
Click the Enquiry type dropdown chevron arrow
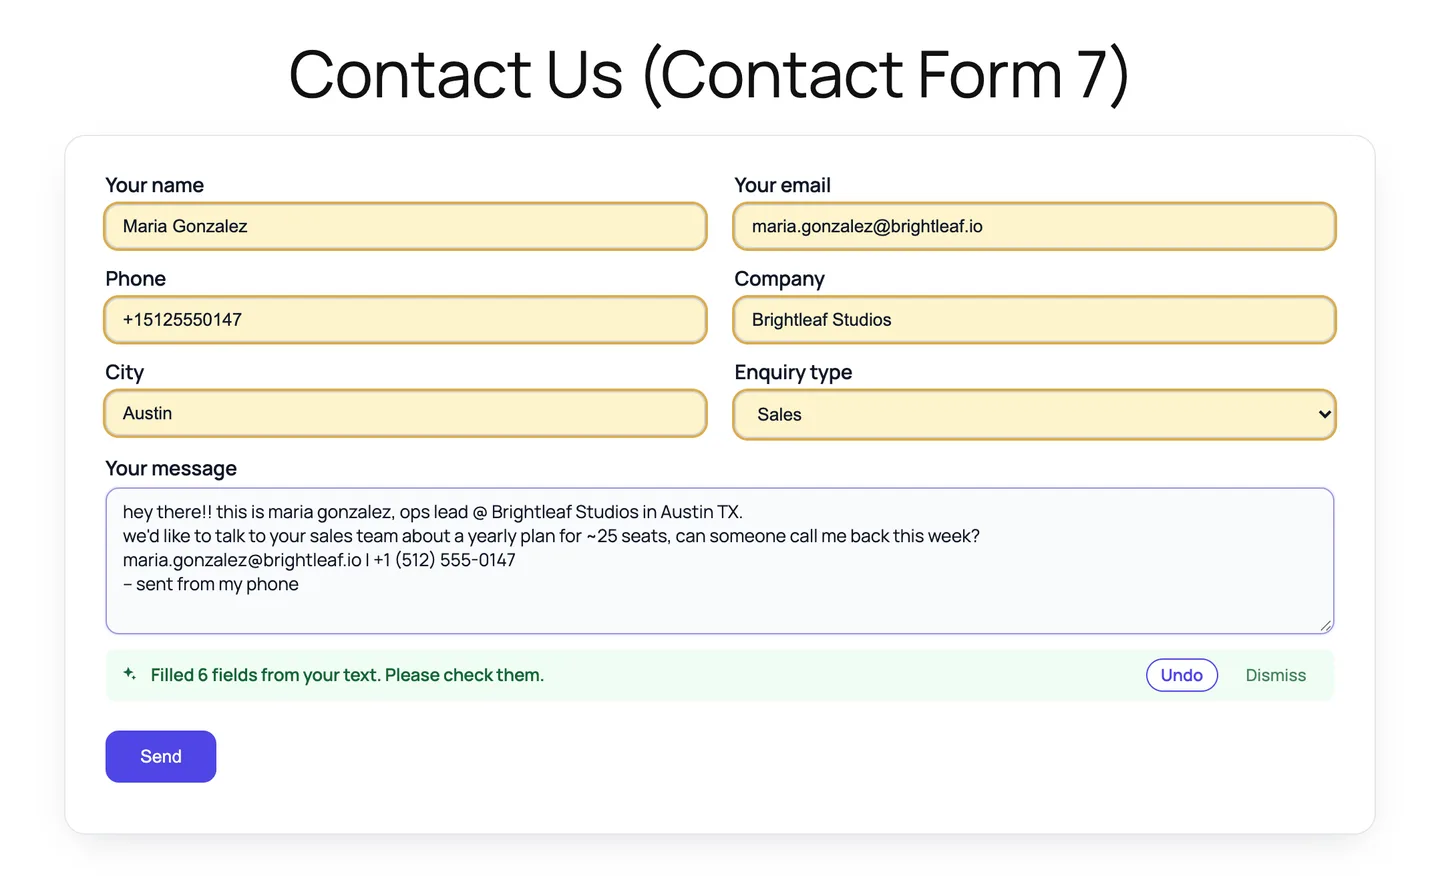point(1324,414)
